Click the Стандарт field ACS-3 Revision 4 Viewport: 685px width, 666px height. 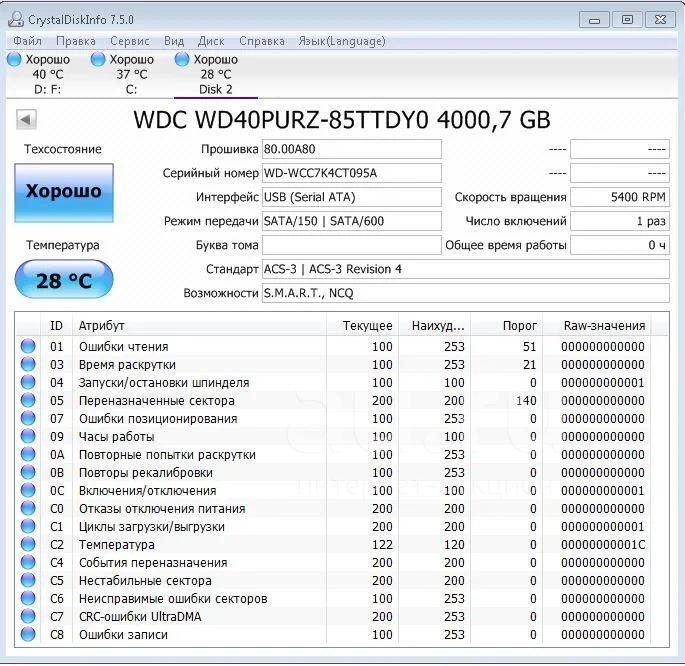tap(466, 269)
